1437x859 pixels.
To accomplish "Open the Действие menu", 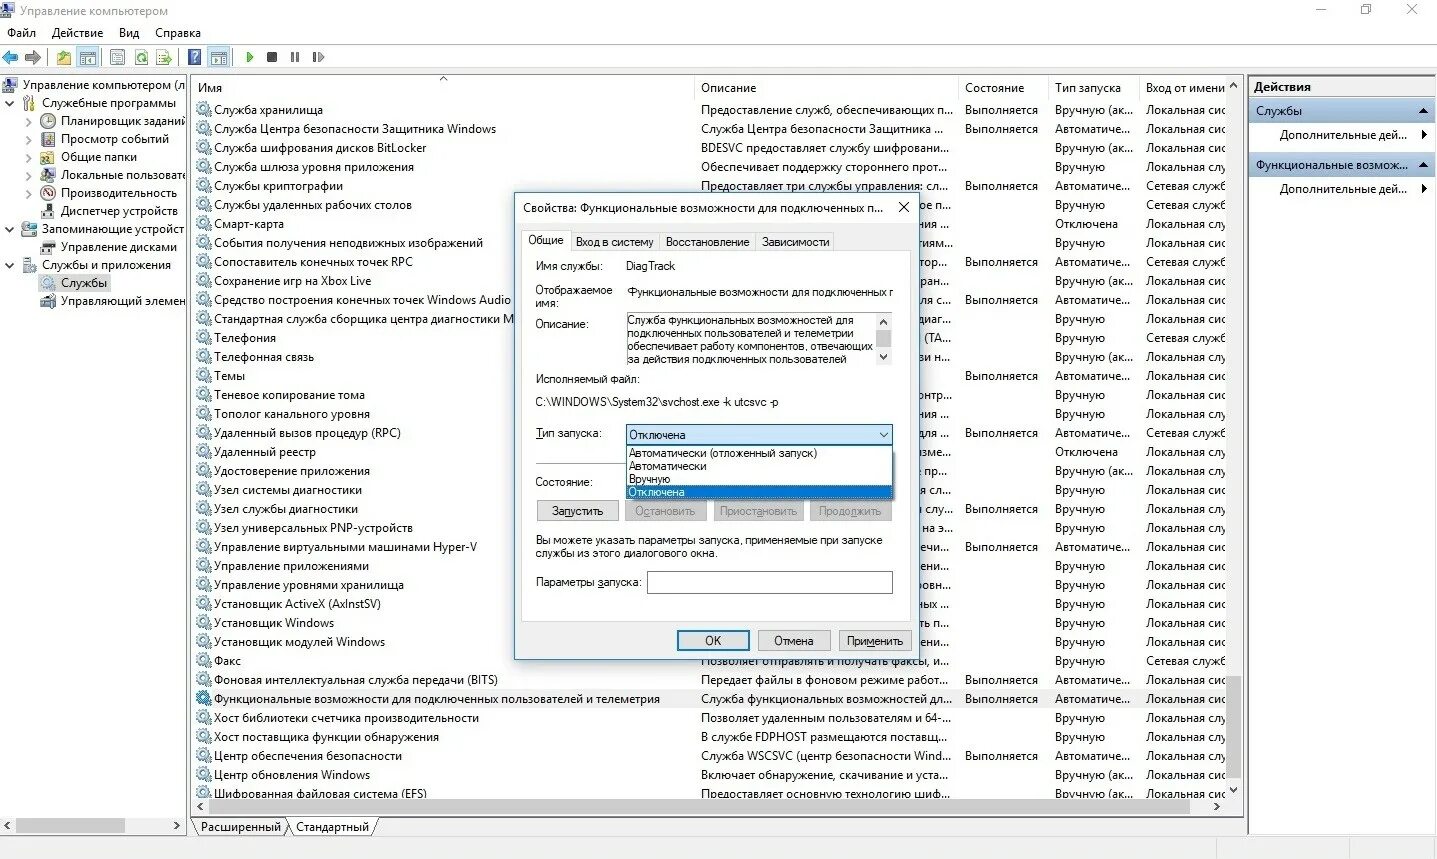I will point(77,33).
